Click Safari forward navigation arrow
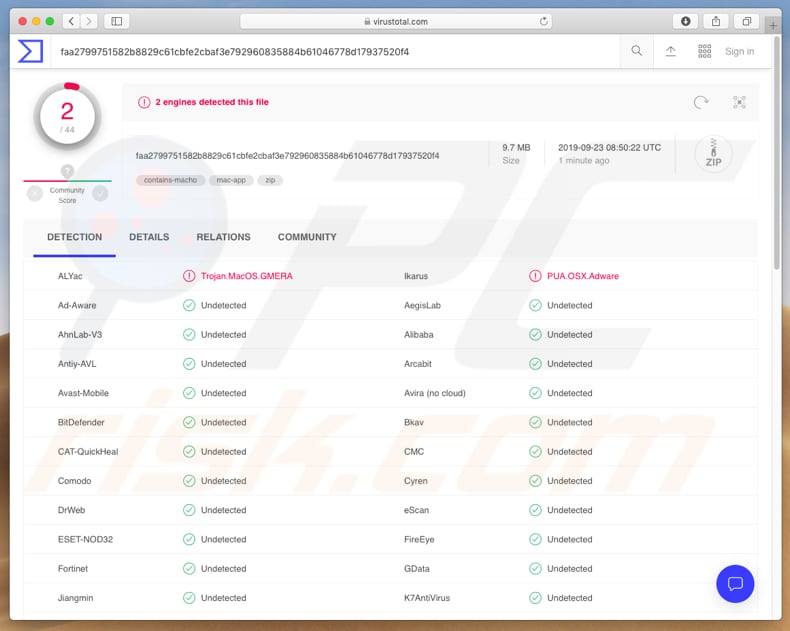Image resolution: width=790 pixels, height=631 pixels. click(x=89, y=21)
